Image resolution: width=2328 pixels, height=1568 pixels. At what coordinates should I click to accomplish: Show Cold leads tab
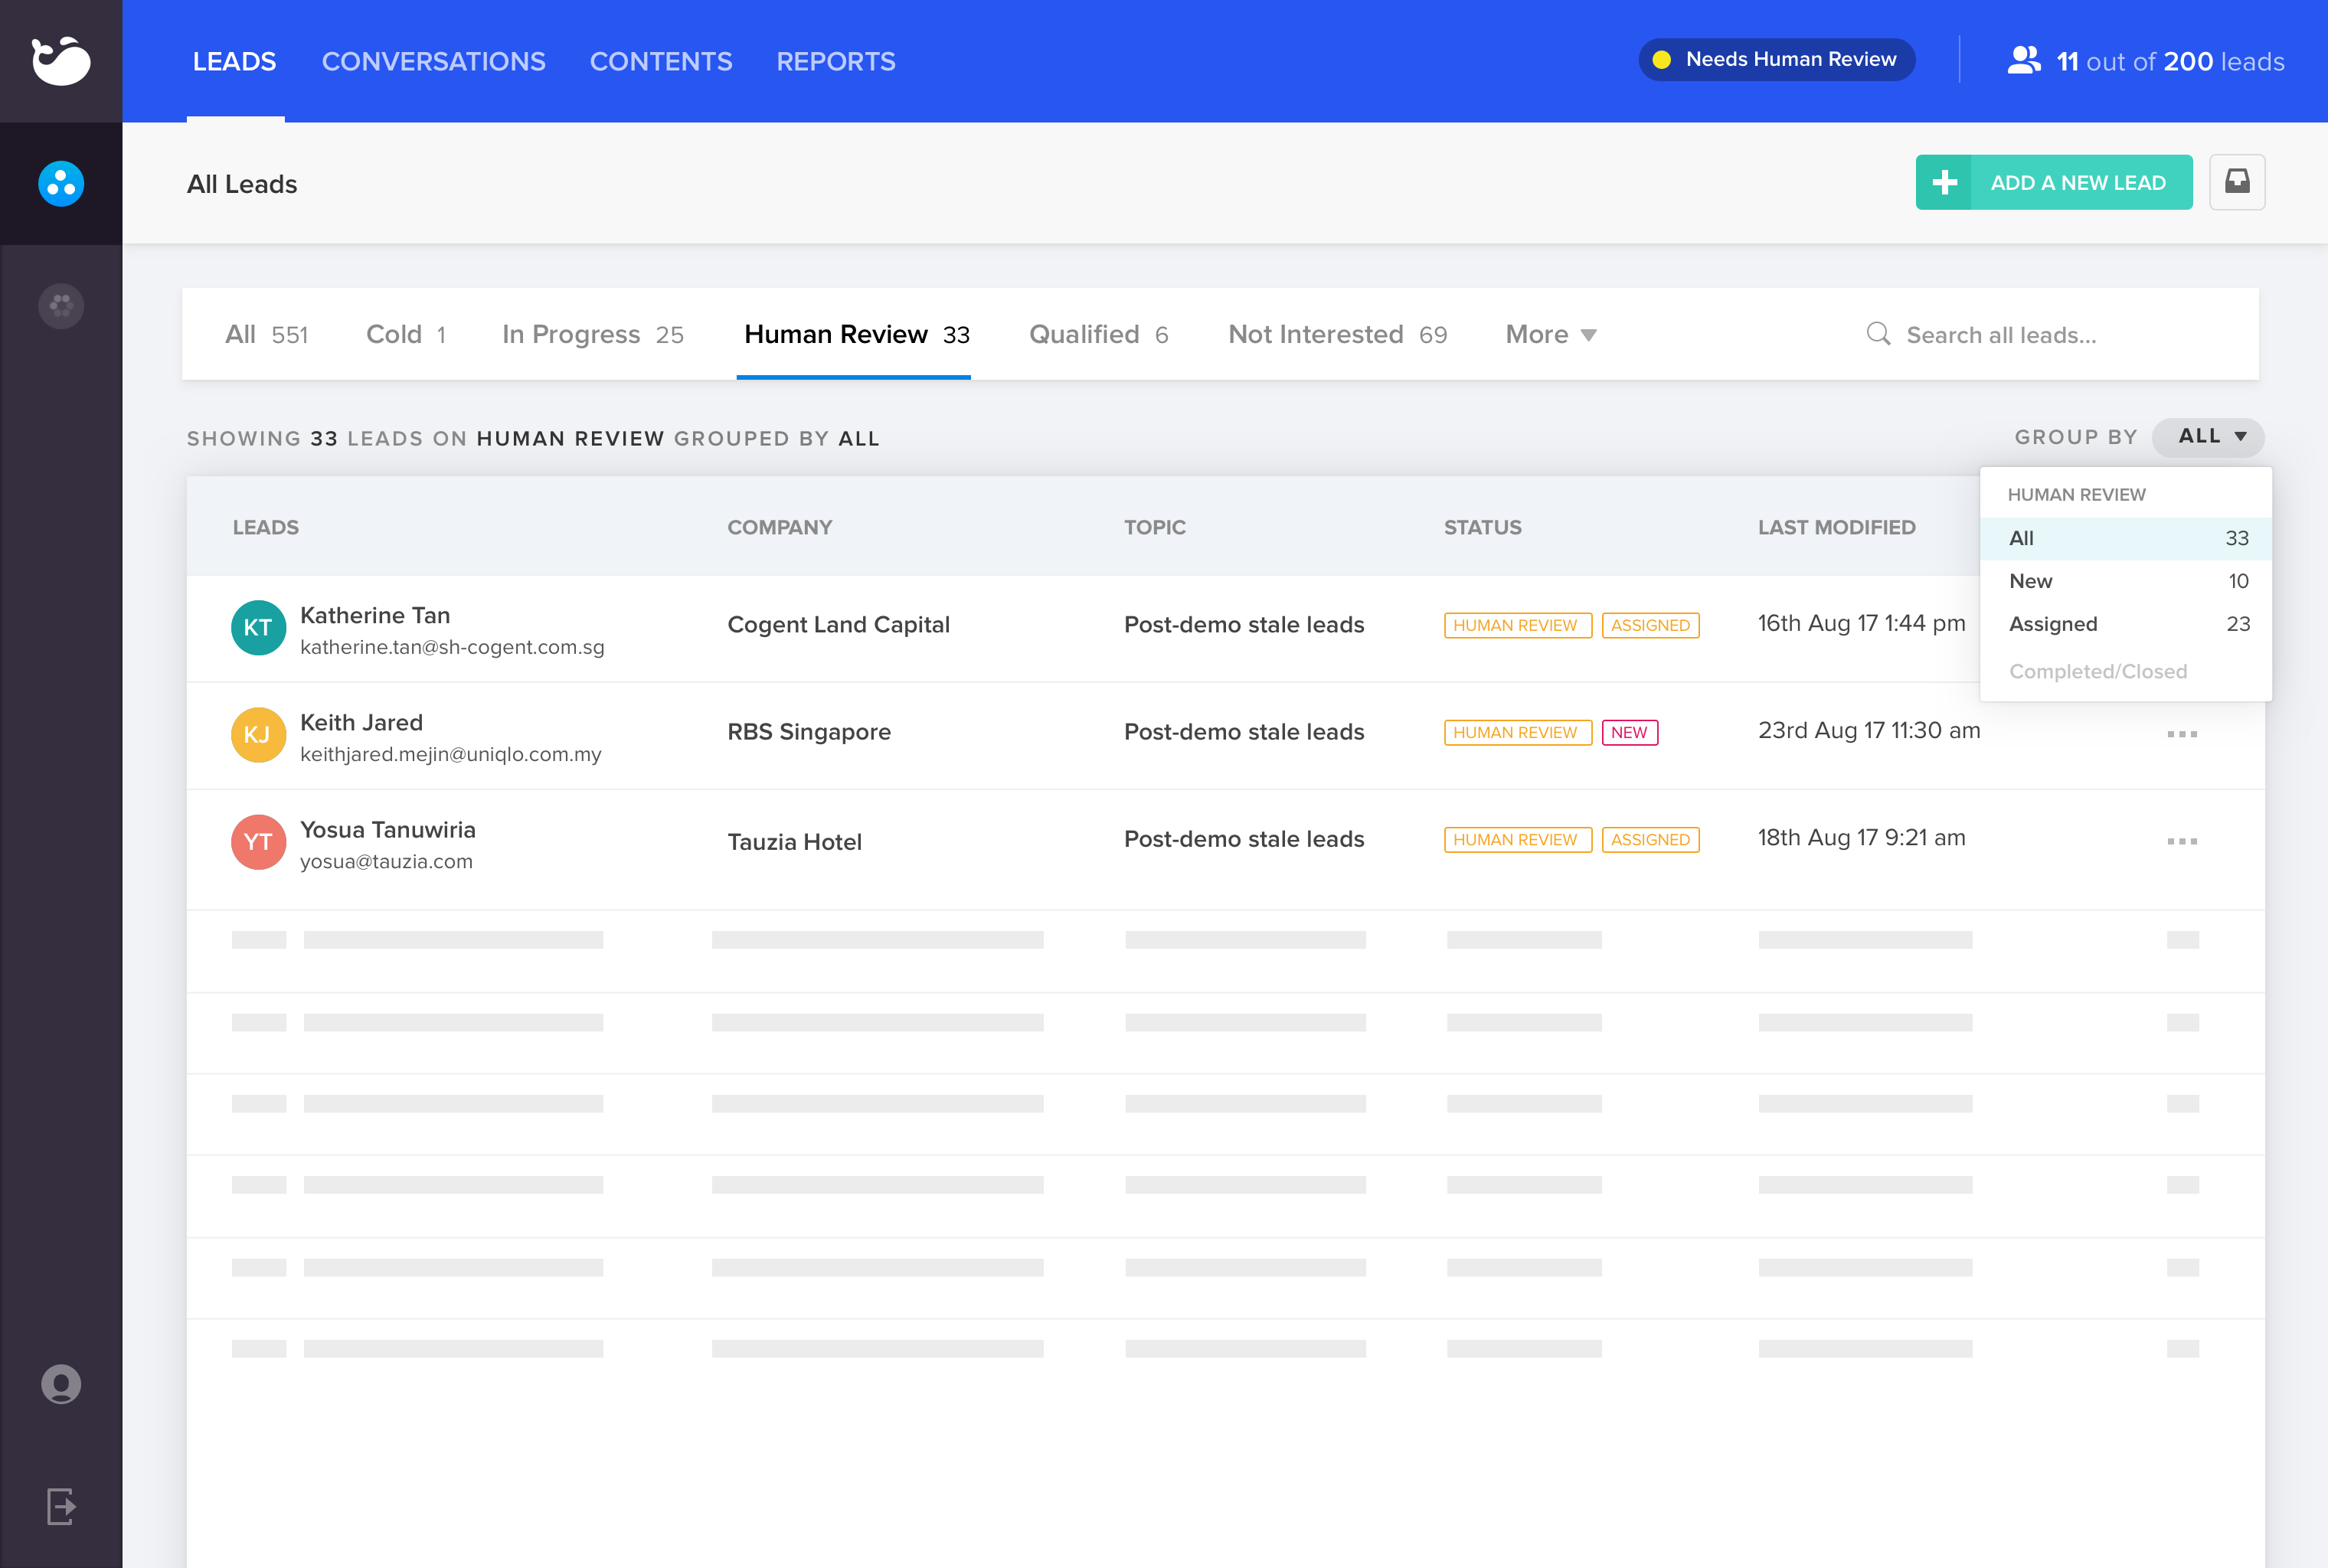pyautogui.click(x=406, y=334)
